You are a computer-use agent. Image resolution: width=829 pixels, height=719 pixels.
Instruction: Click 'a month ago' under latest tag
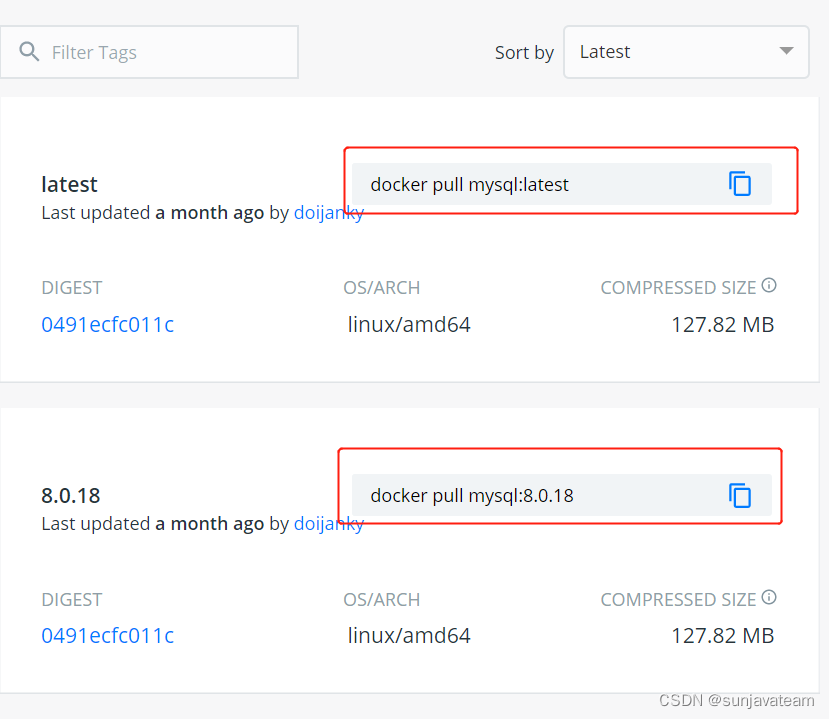[x=209, y=213]
